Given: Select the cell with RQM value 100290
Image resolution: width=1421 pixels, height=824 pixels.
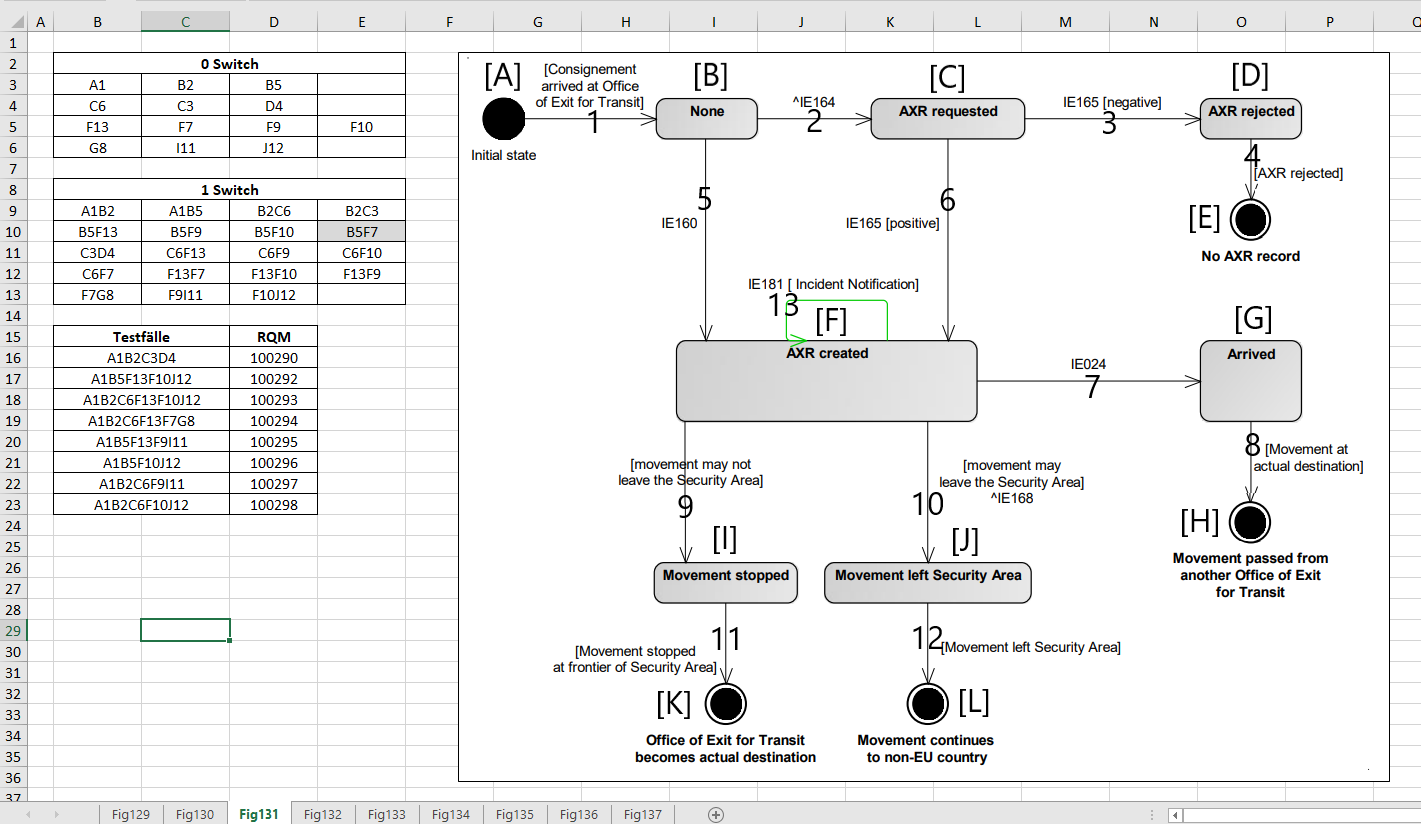Looking at the screenshot, I should coord(273,358).
